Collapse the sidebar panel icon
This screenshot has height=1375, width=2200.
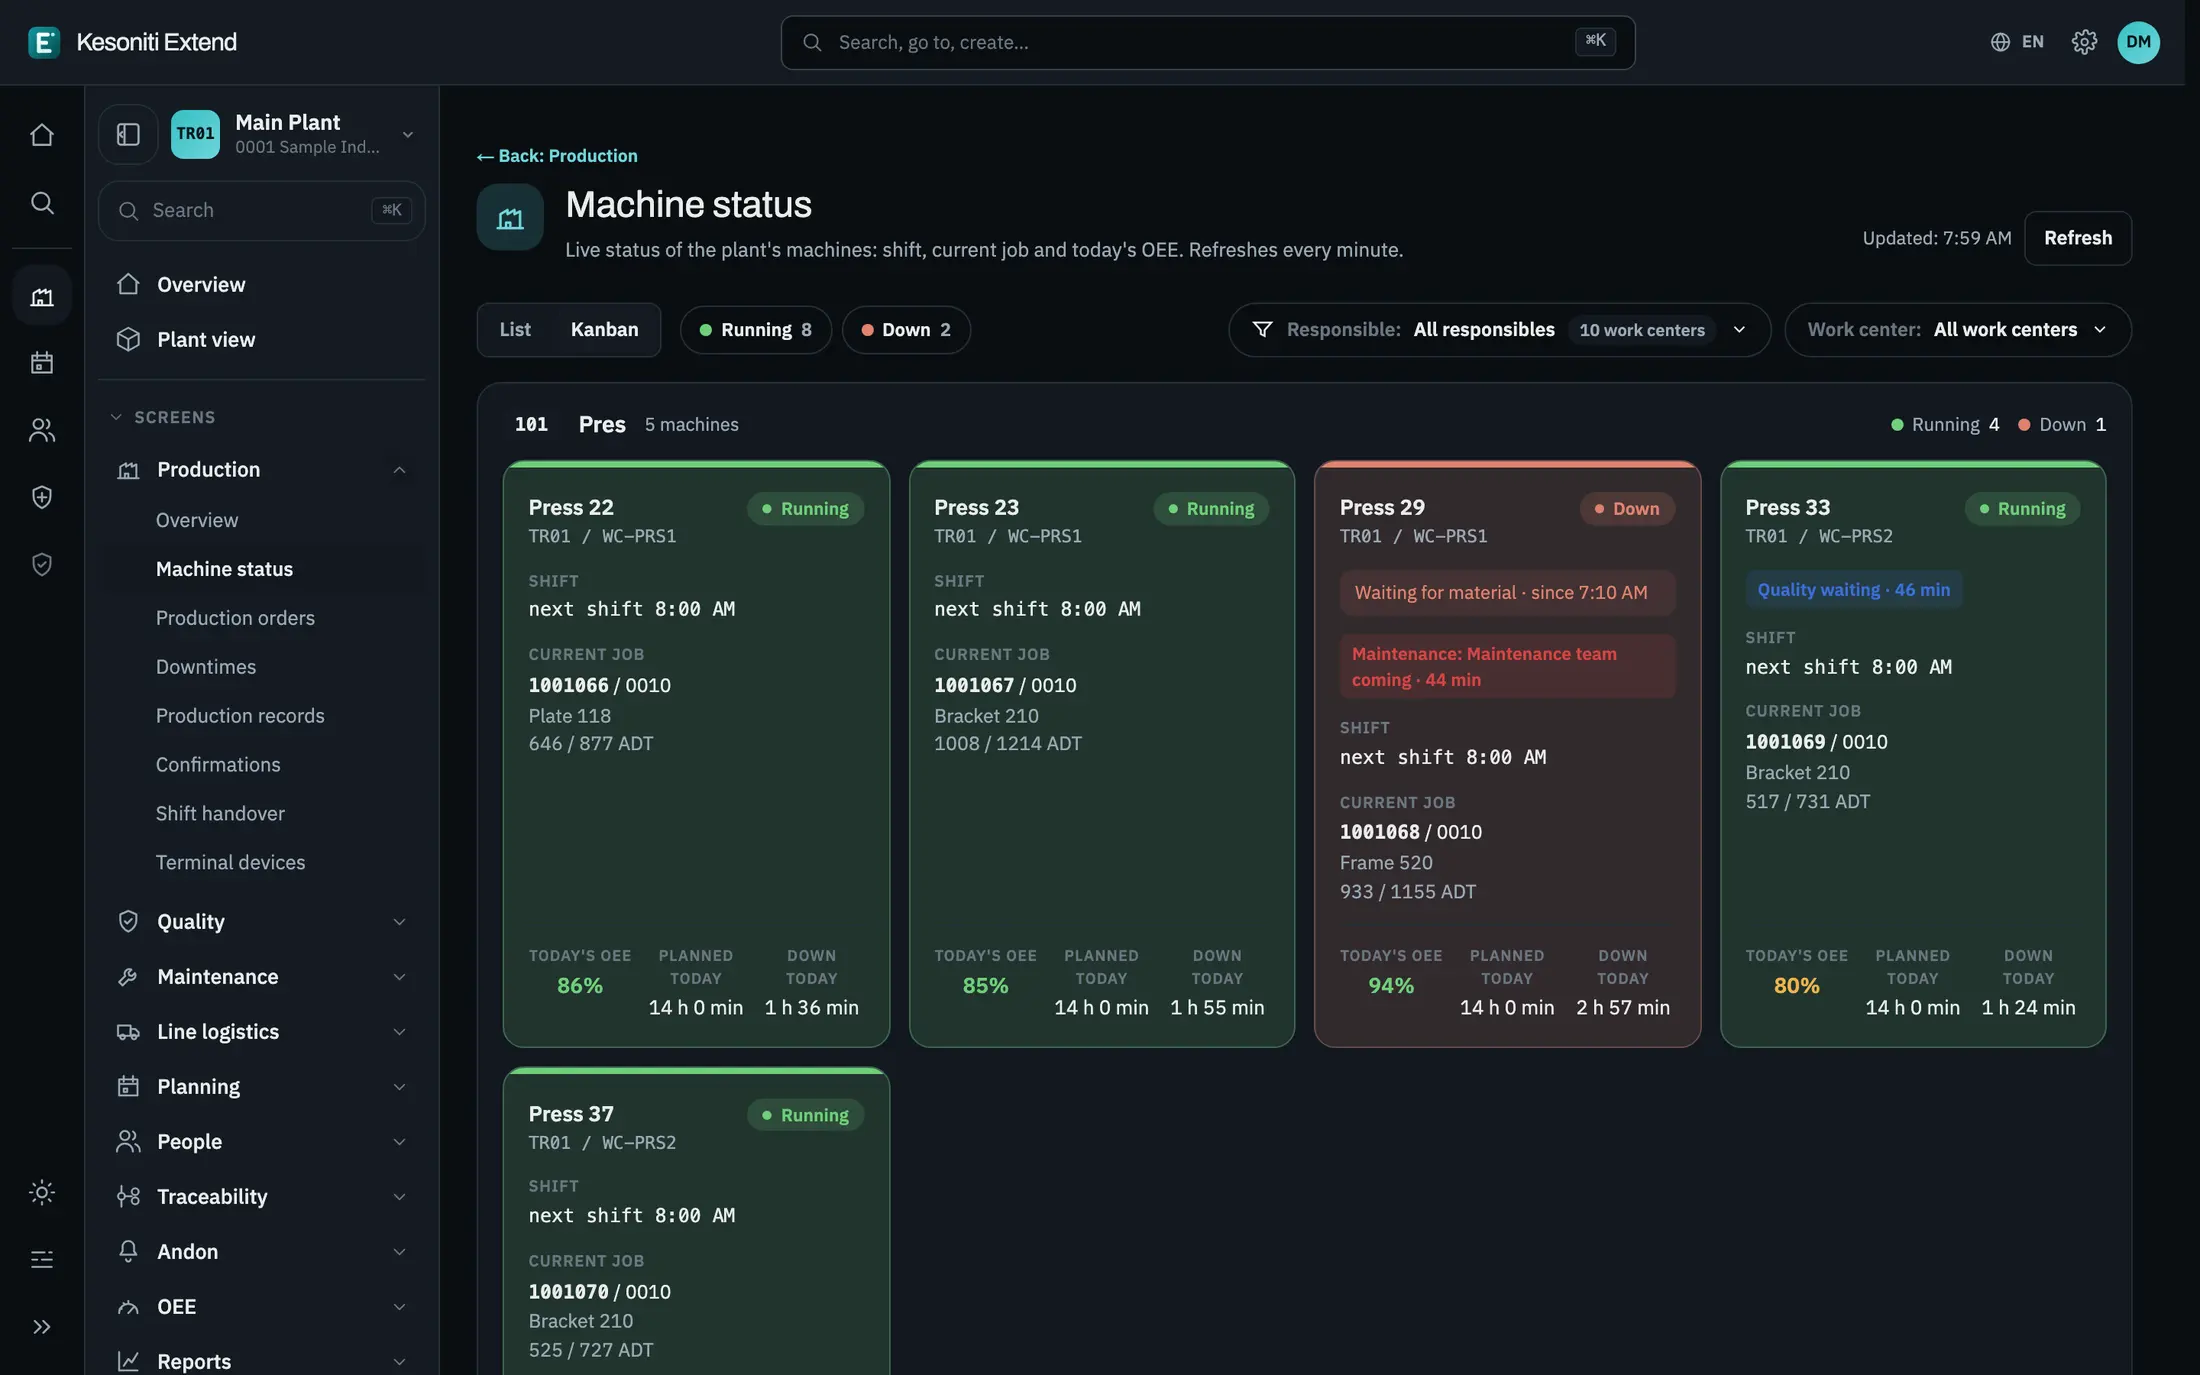128,134
